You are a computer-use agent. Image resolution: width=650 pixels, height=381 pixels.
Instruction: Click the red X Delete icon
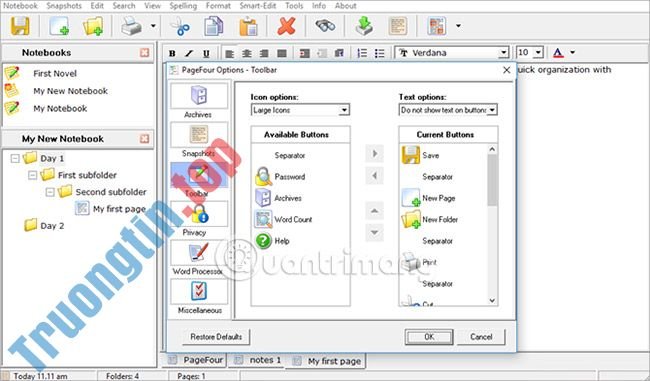(286, 26)
